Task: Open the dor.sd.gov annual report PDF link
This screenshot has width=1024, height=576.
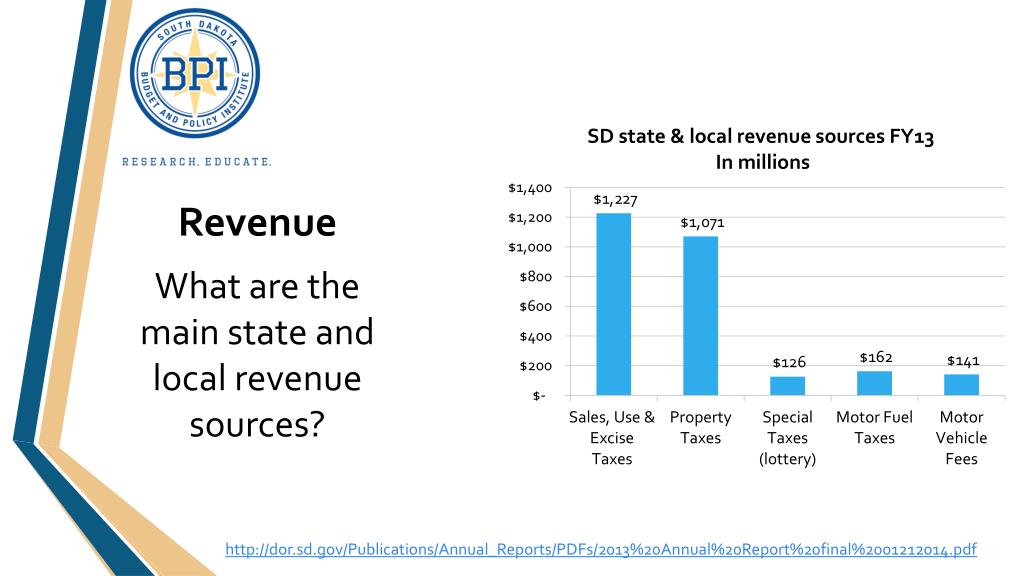Action: 601,549
